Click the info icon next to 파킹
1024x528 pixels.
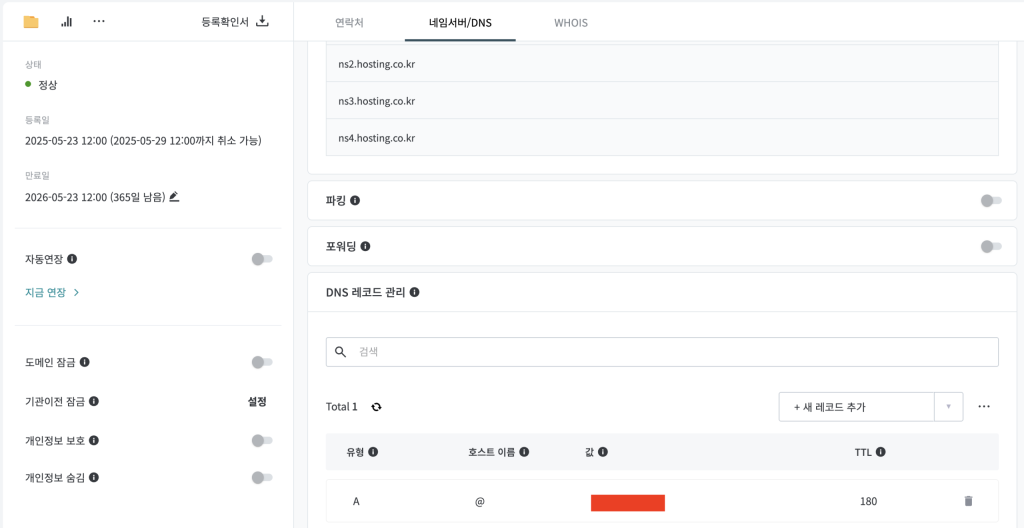pos(355,201)
